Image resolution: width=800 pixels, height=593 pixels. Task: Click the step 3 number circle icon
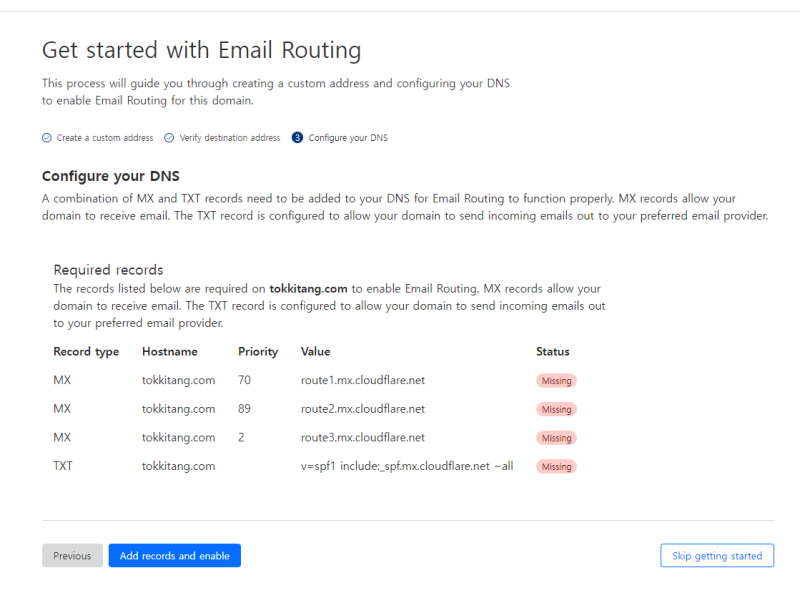pos(297,138)
